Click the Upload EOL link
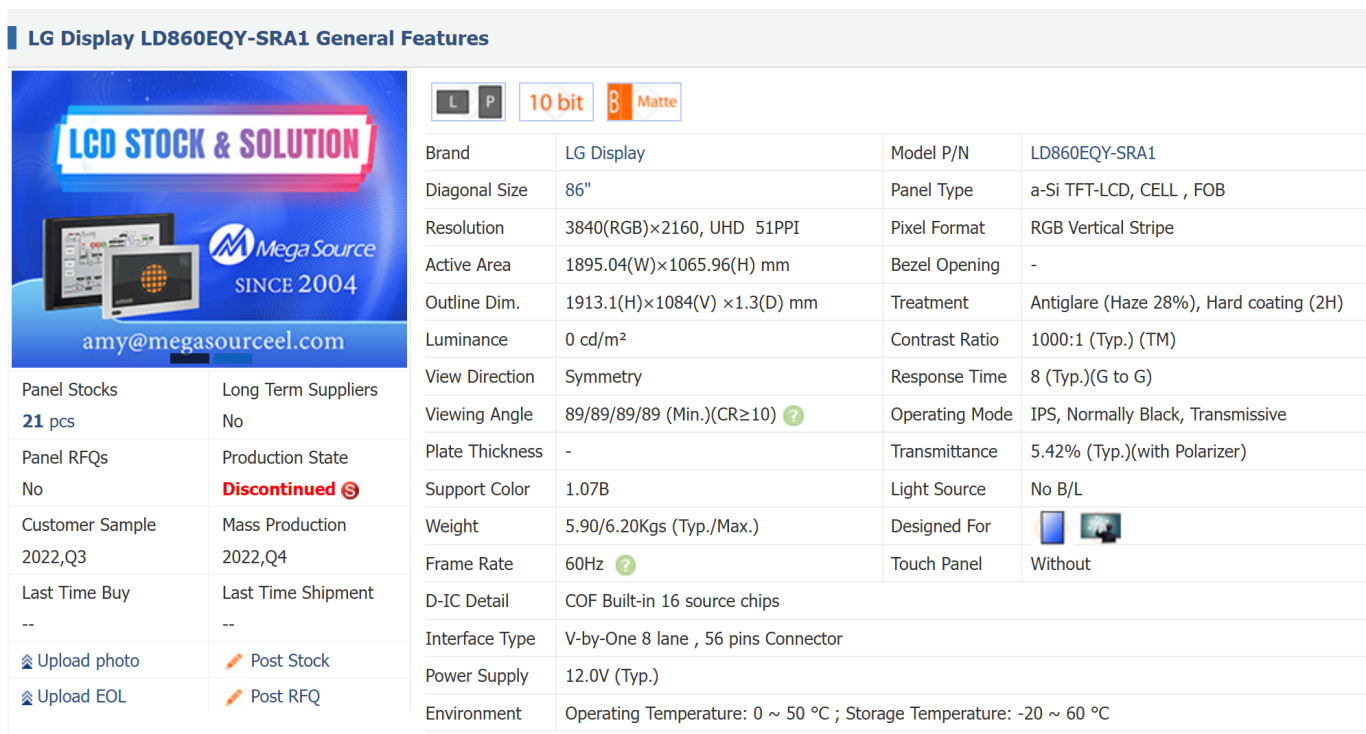 pos(82,697)
